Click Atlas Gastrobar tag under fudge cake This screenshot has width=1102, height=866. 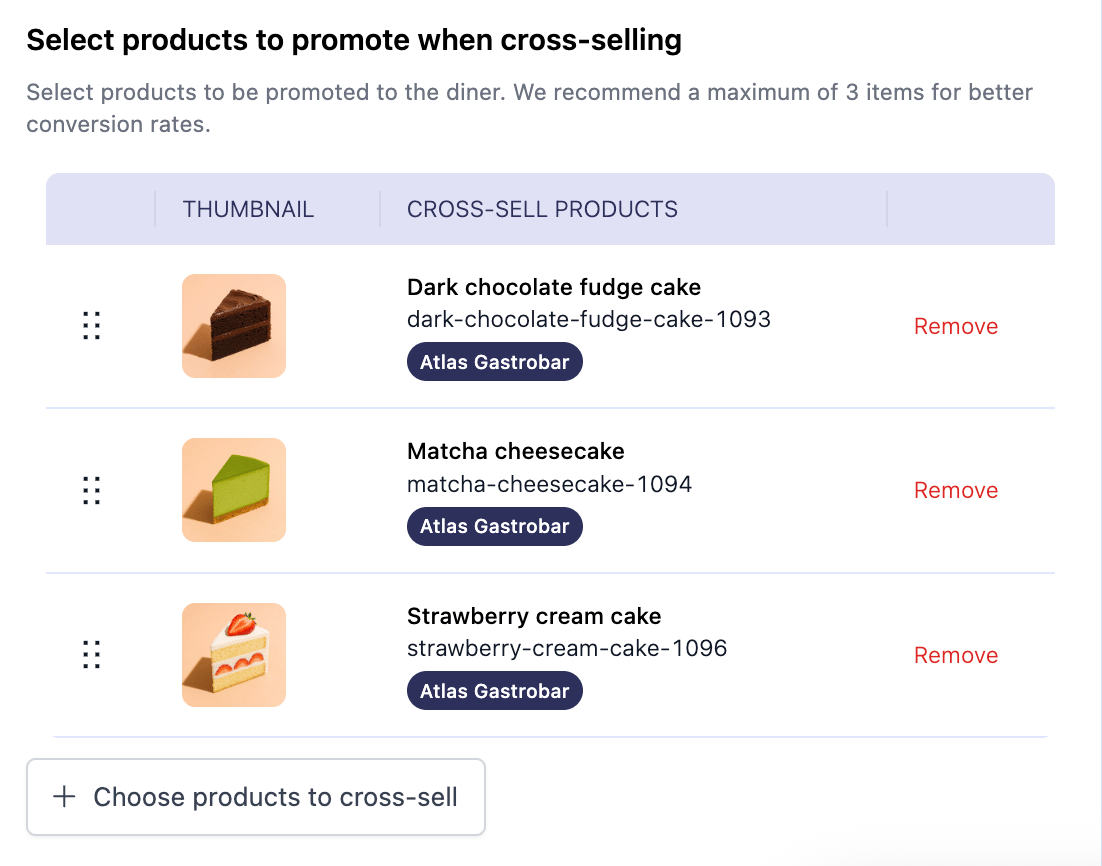495,361
